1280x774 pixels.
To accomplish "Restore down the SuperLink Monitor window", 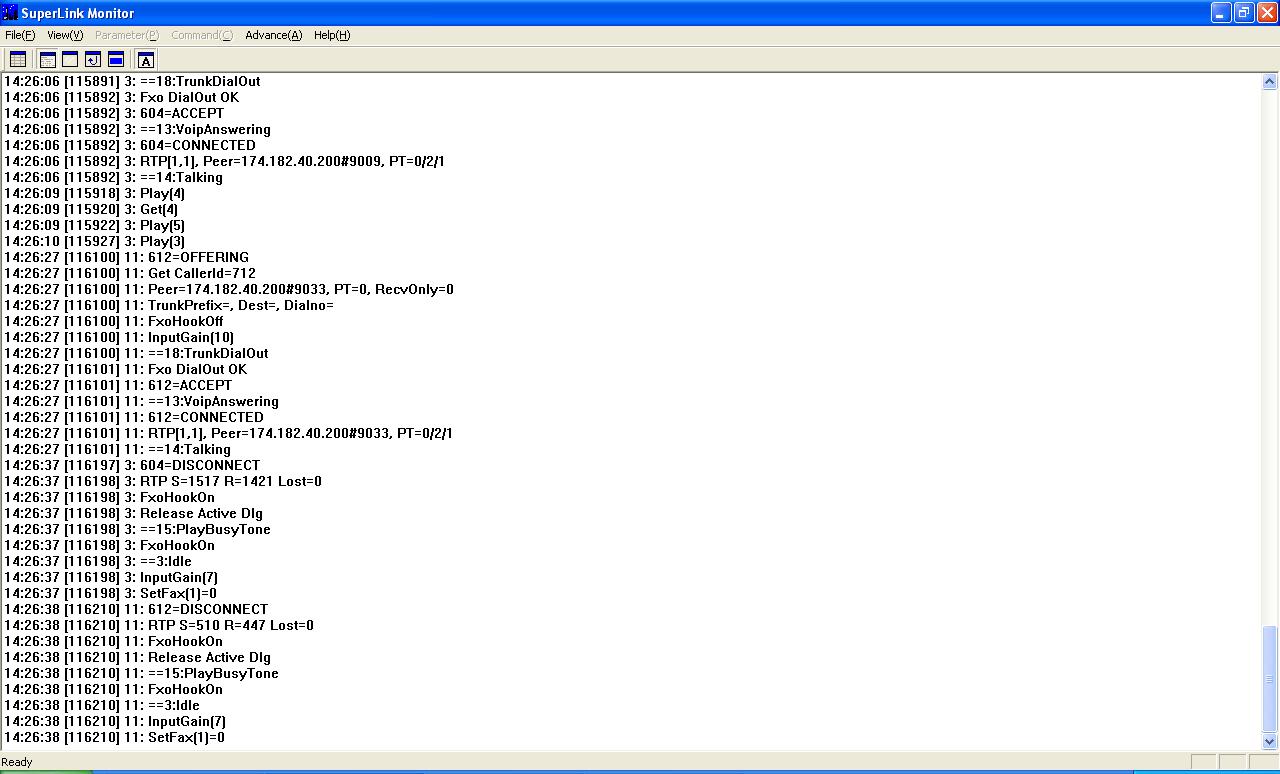I will coord(1244,13).
